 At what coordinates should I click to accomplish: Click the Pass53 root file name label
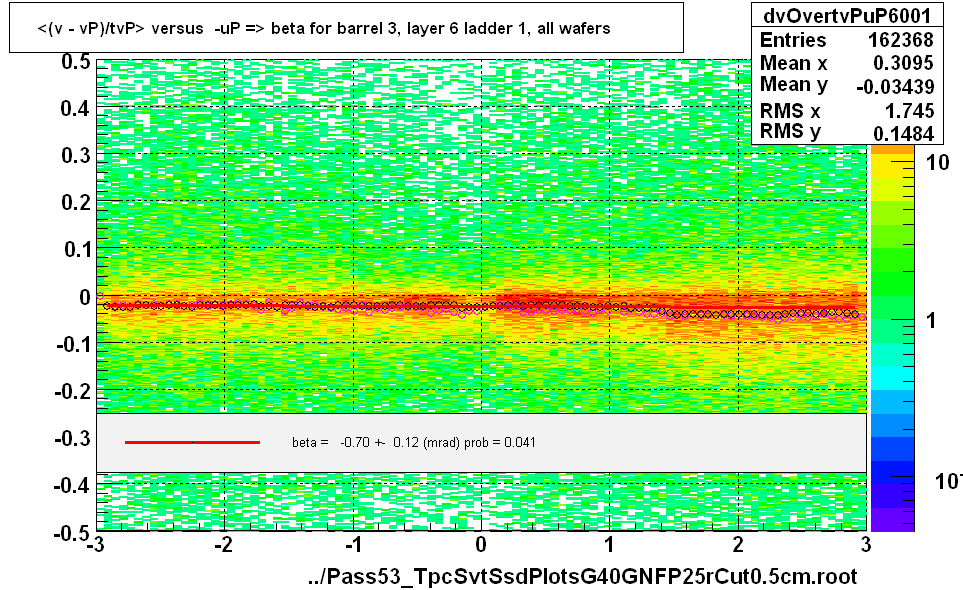pyautogui.click(x=582, y=576)
